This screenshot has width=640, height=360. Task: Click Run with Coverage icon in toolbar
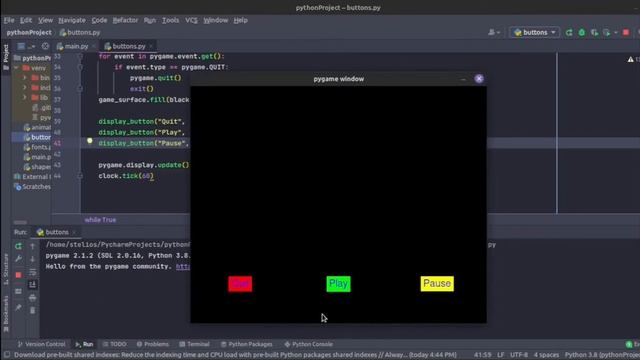[x=594, y=32]
